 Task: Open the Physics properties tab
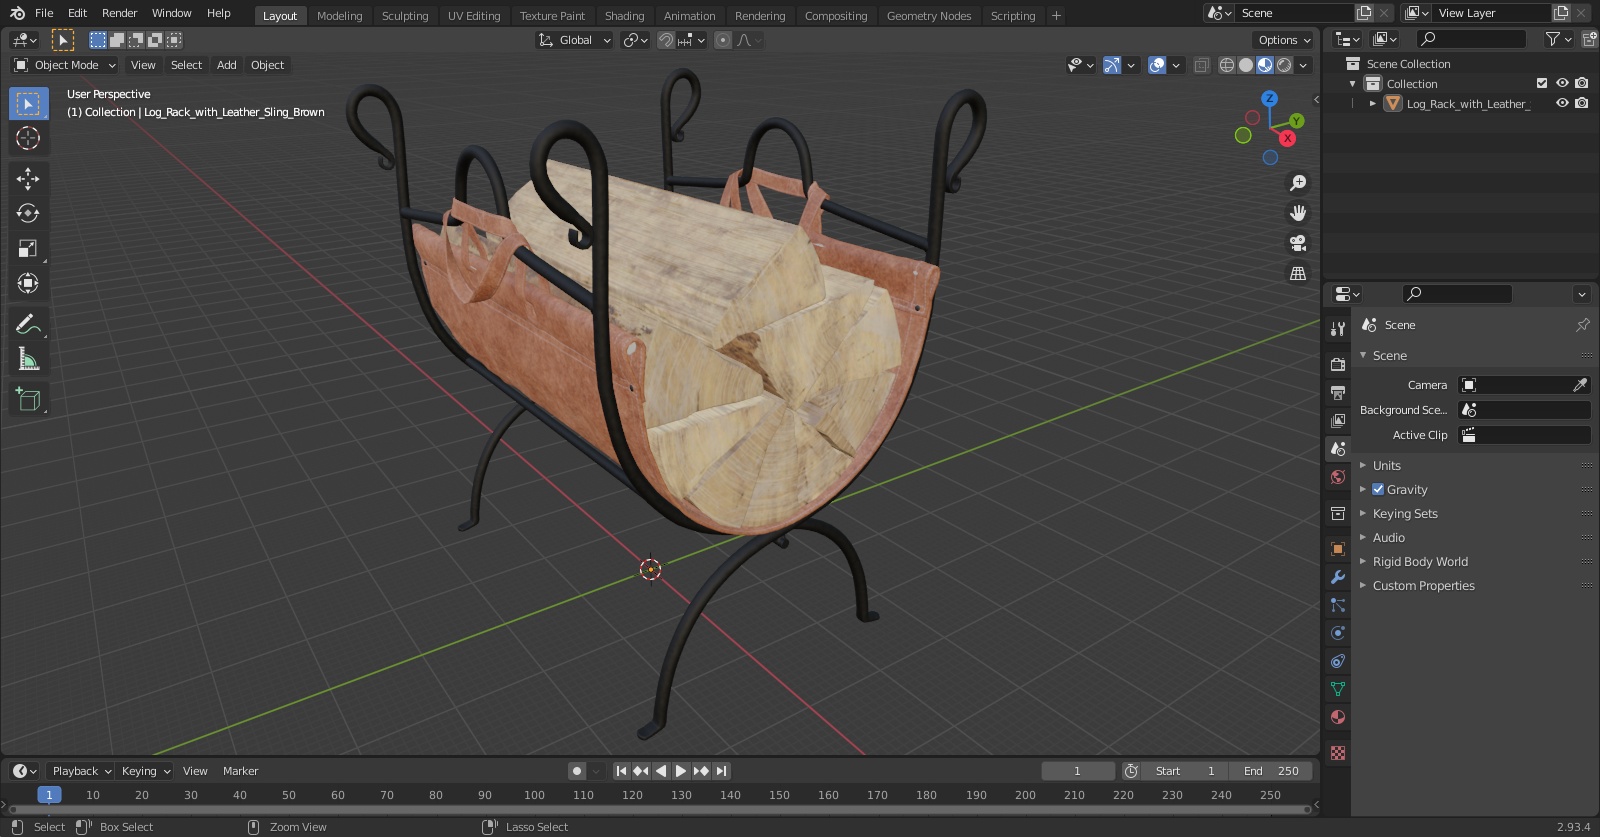click(x=1338, y=633)
